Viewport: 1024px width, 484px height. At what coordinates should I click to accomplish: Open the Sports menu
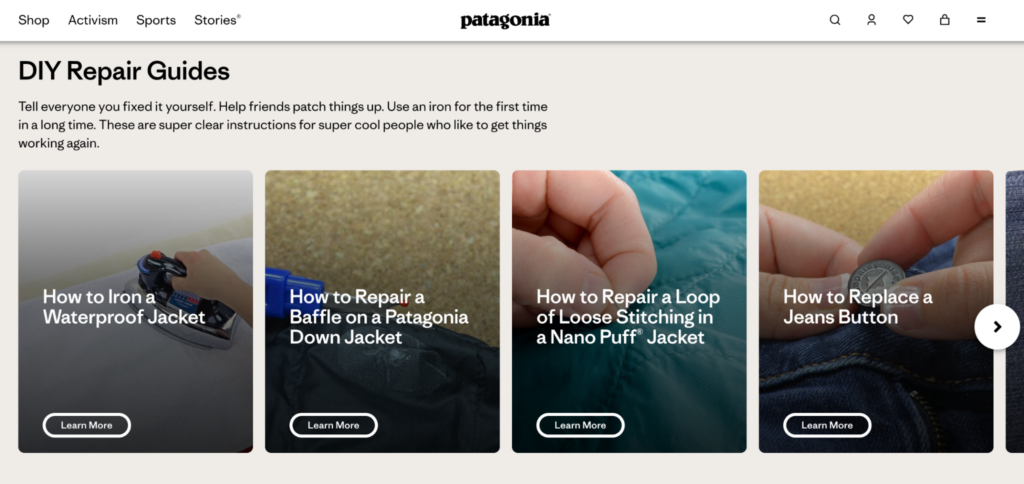156,20
